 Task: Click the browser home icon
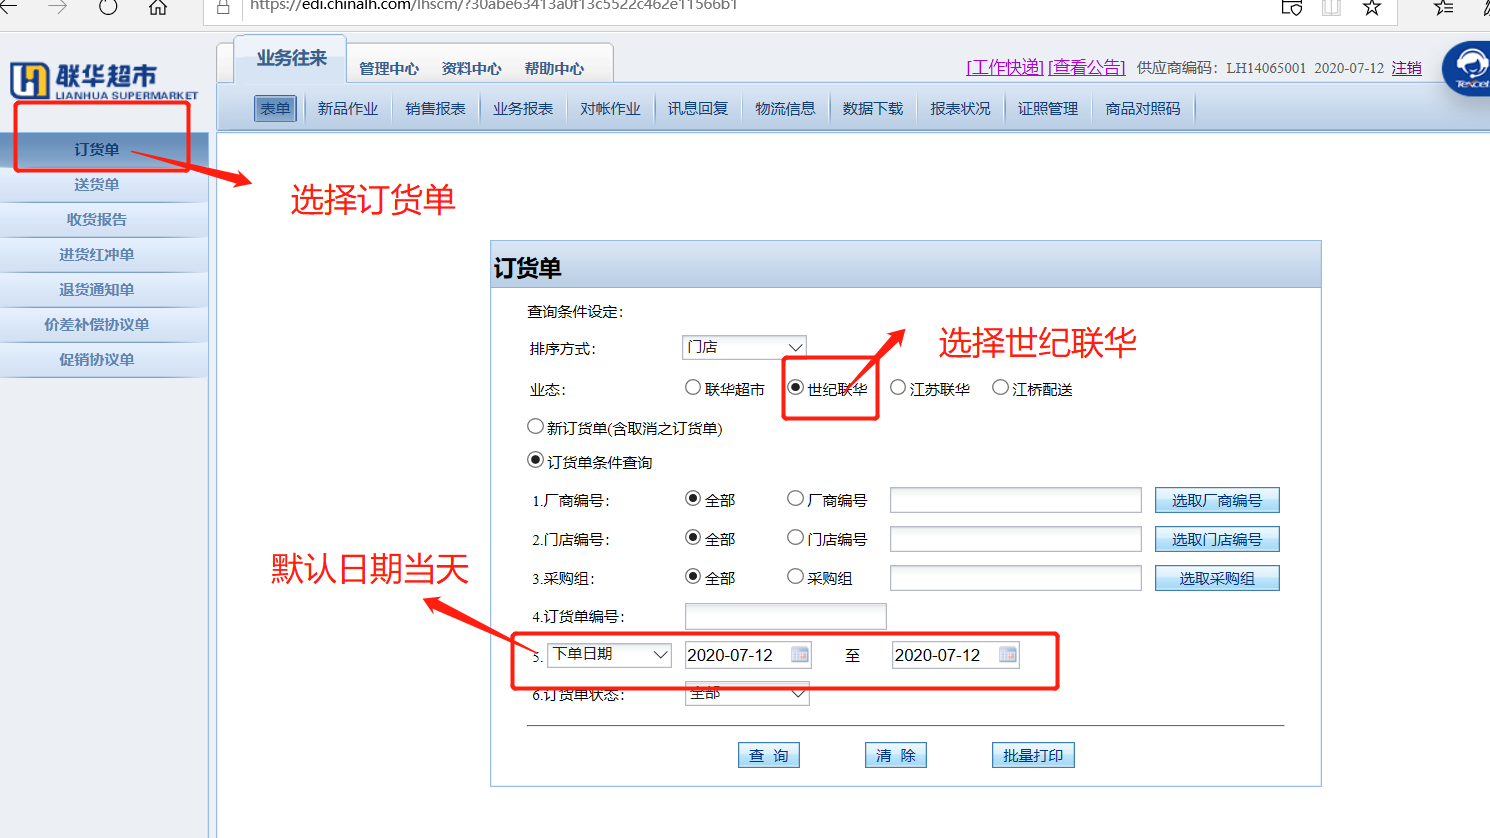pyautogui.click(x=158, y=7)
